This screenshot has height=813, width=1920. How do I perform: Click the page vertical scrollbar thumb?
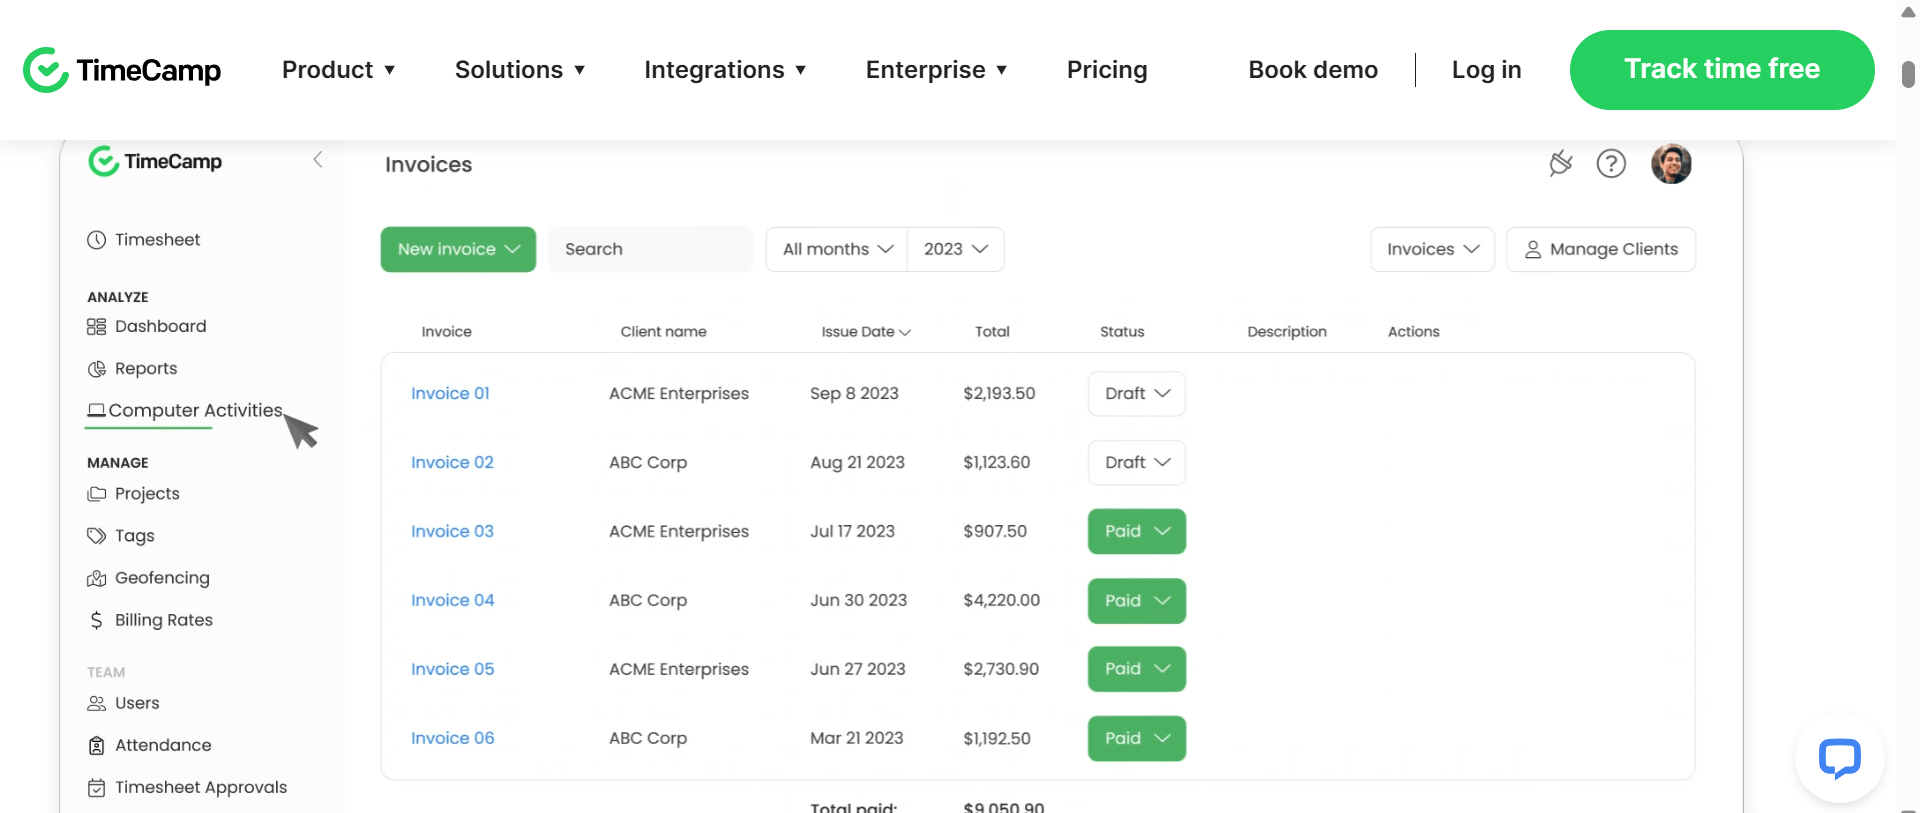(x=1908, y=74)
